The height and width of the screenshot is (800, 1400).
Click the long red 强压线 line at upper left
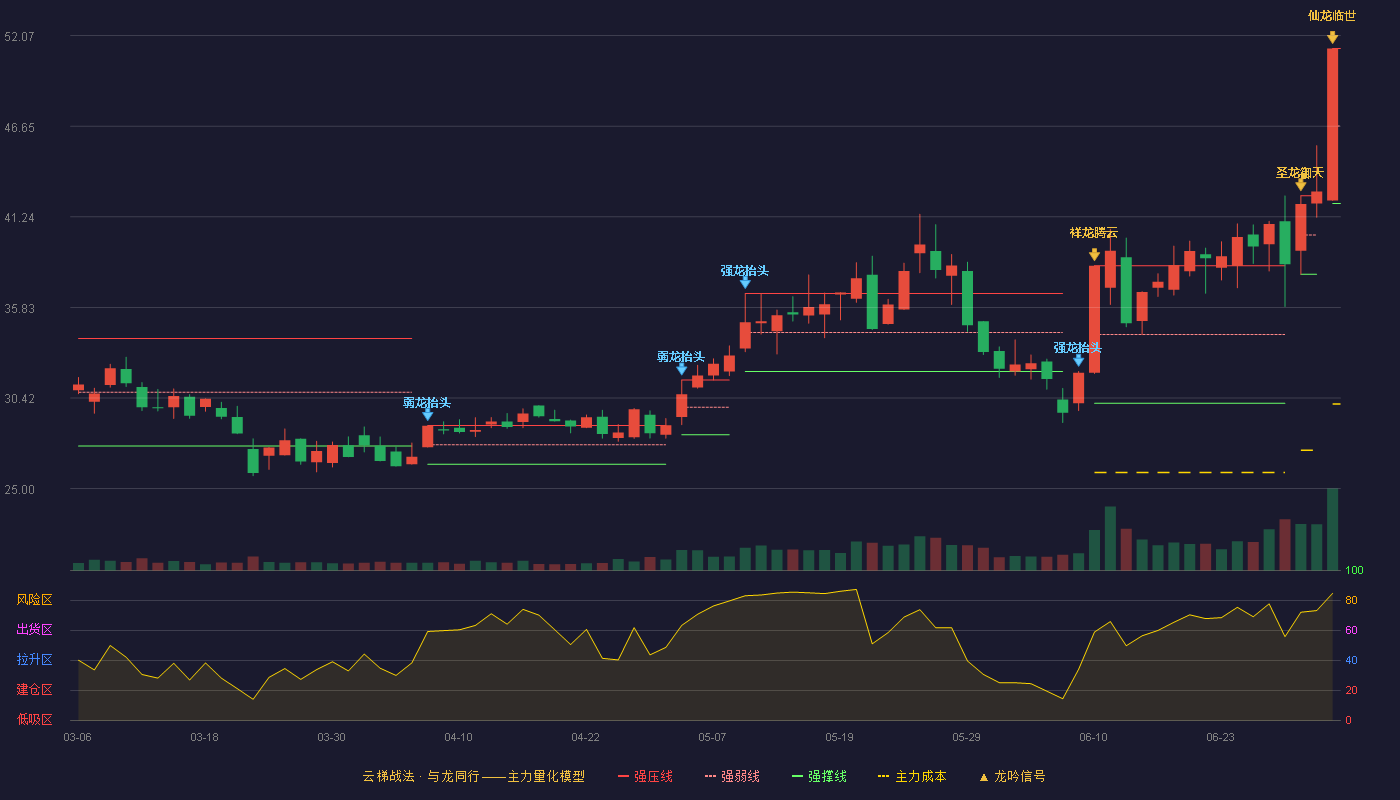[245, 338]
